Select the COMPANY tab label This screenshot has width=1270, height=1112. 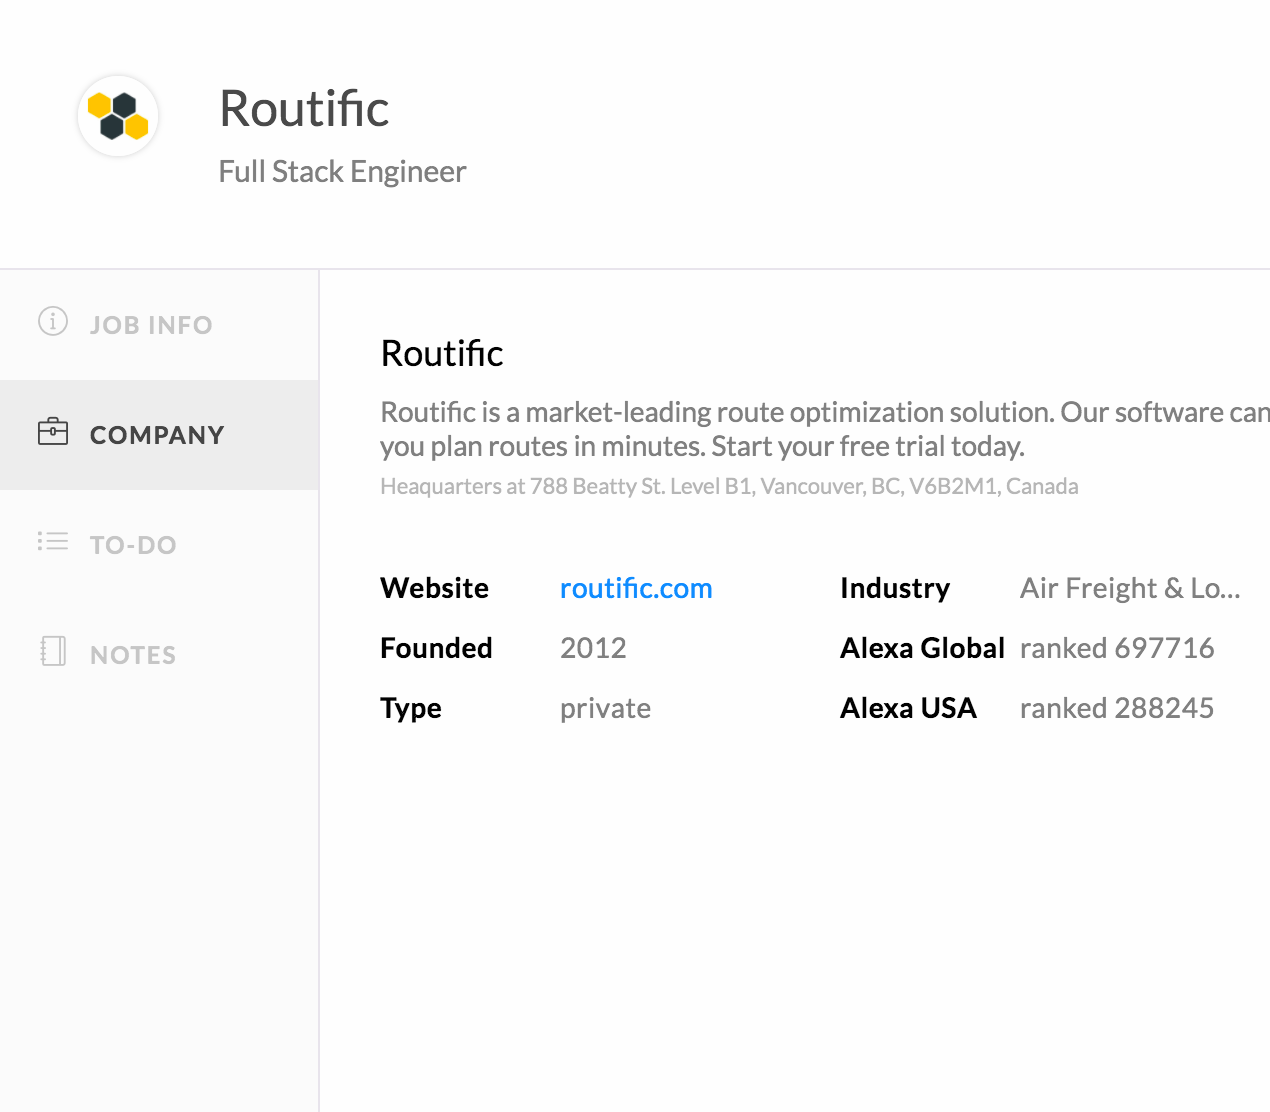pos(157,435)
